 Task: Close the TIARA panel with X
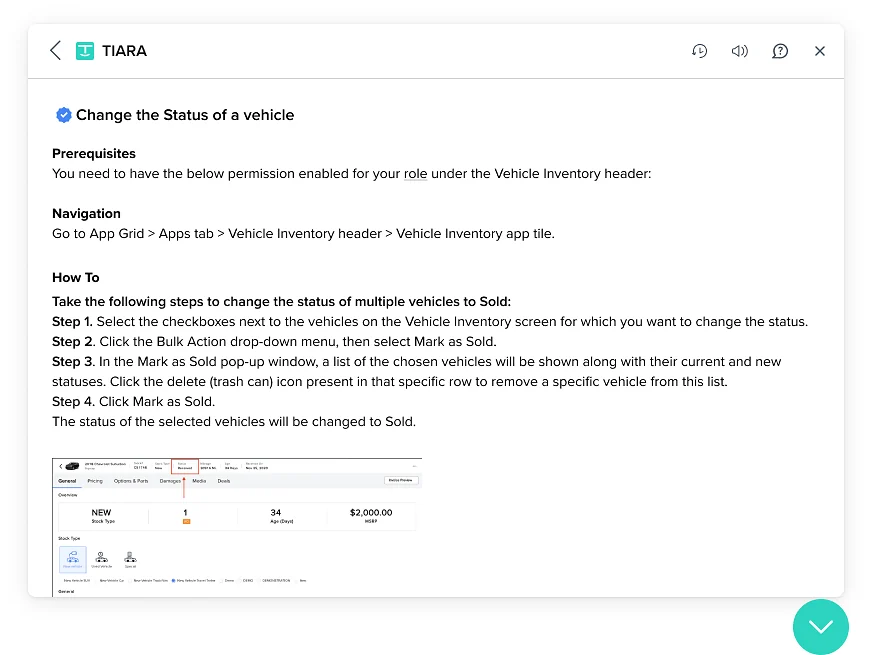point(820,51)
